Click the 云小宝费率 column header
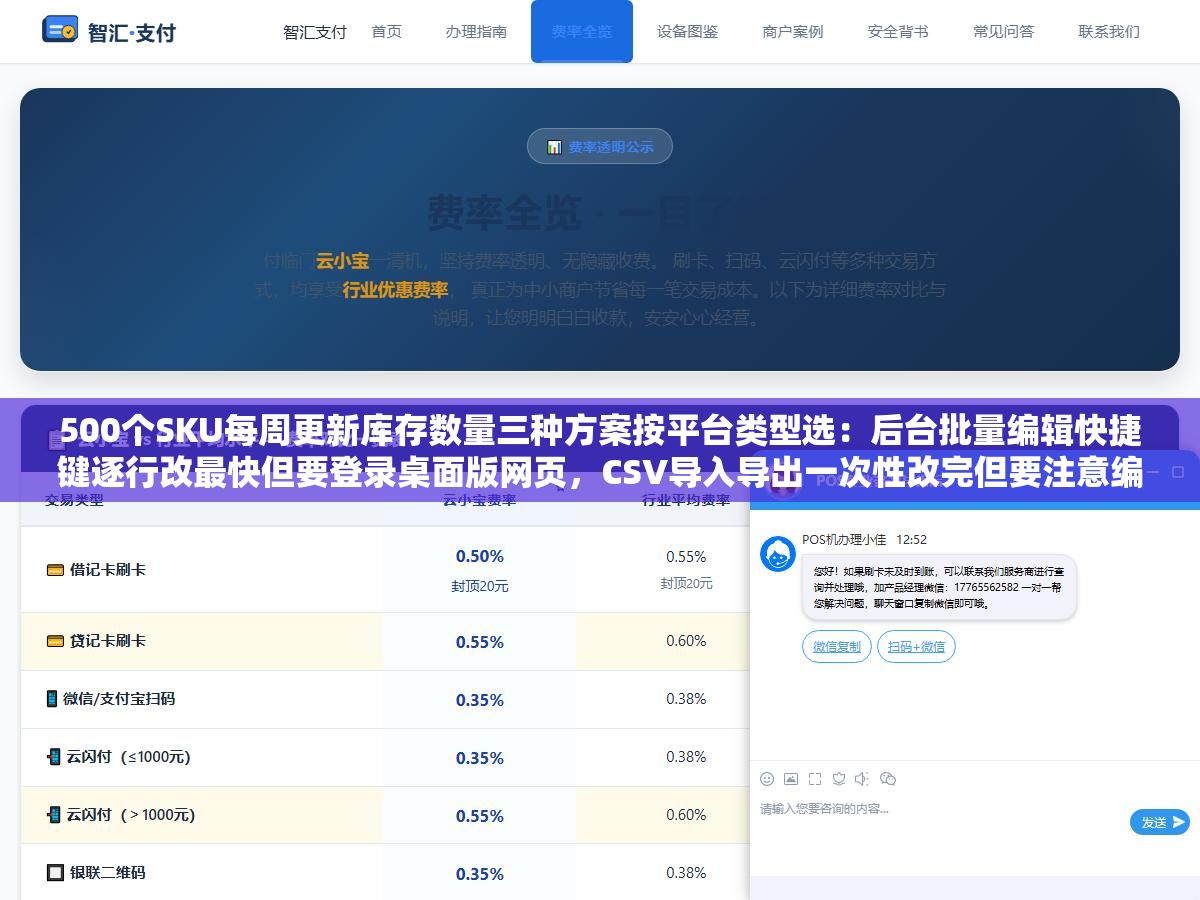Image resolution: width=1200 pixels, height=900 pixels. pos(480,500)
